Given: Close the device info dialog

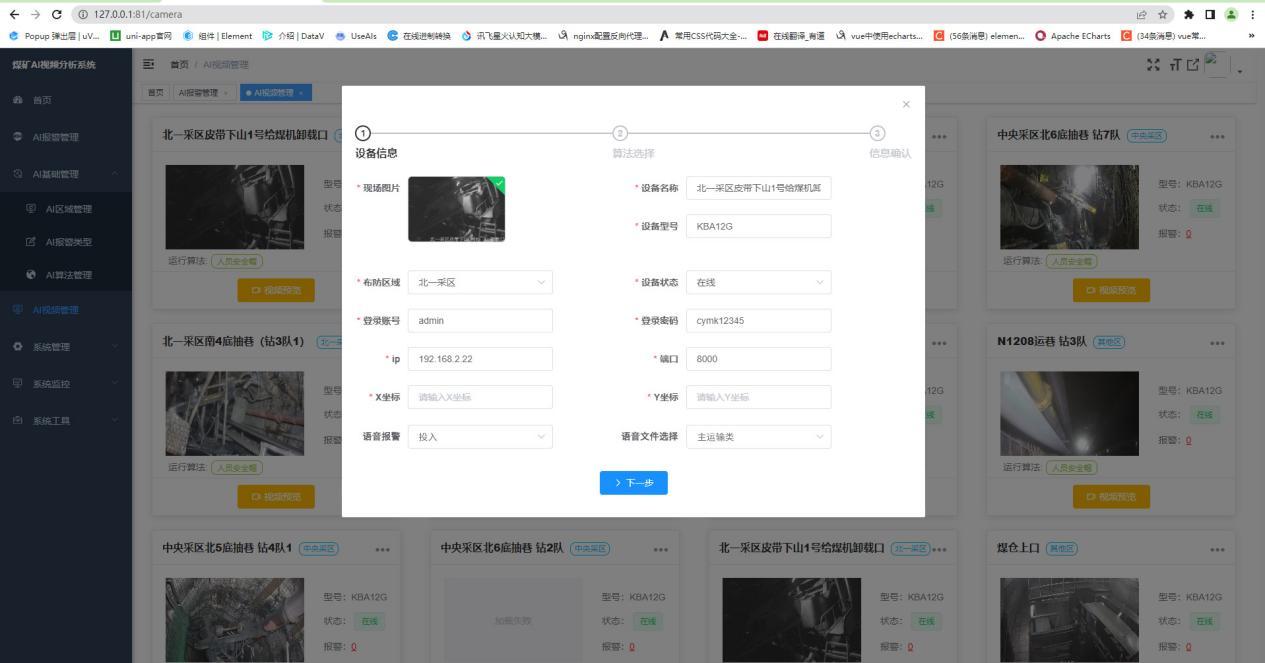Looking at the screenshot, I should click(x=906, y=104).
